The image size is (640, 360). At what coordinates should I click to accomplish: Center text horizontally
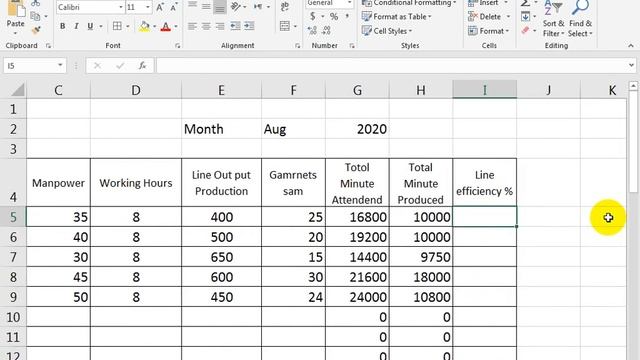click(x=206, y=27)
